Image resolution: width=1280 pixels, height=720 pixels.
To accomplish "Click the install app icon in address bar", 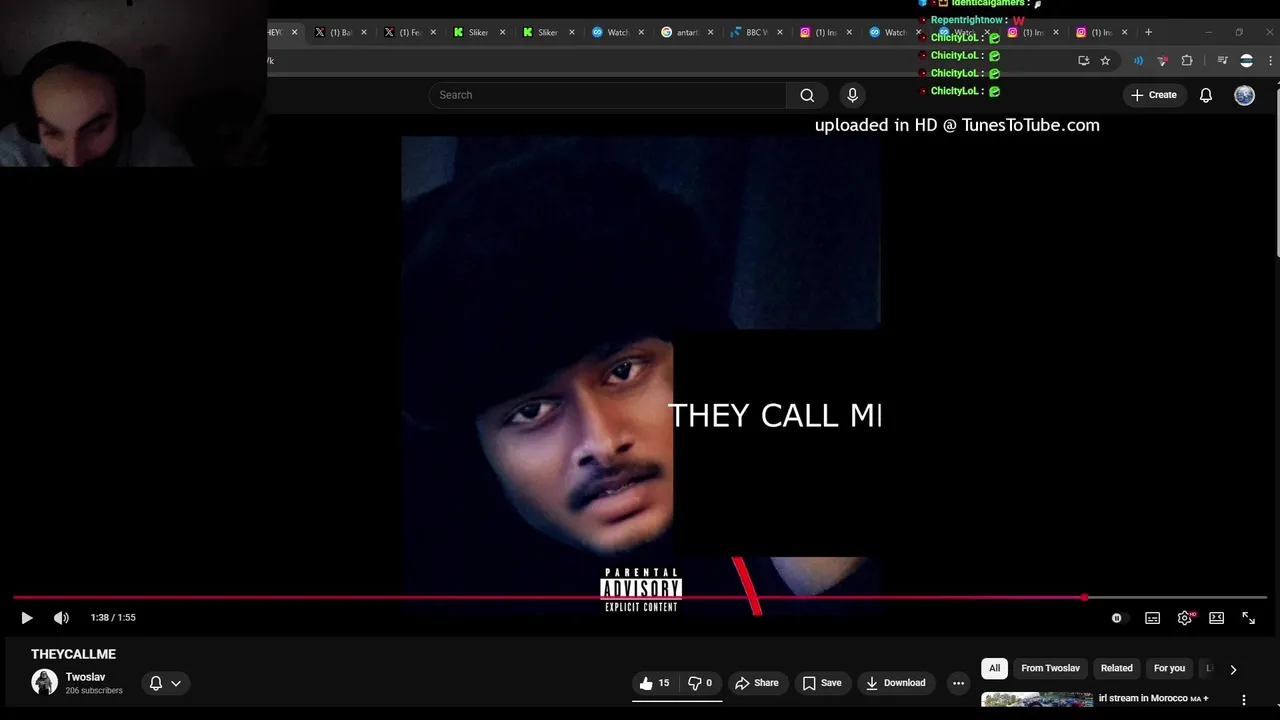I will point(1083,61).
